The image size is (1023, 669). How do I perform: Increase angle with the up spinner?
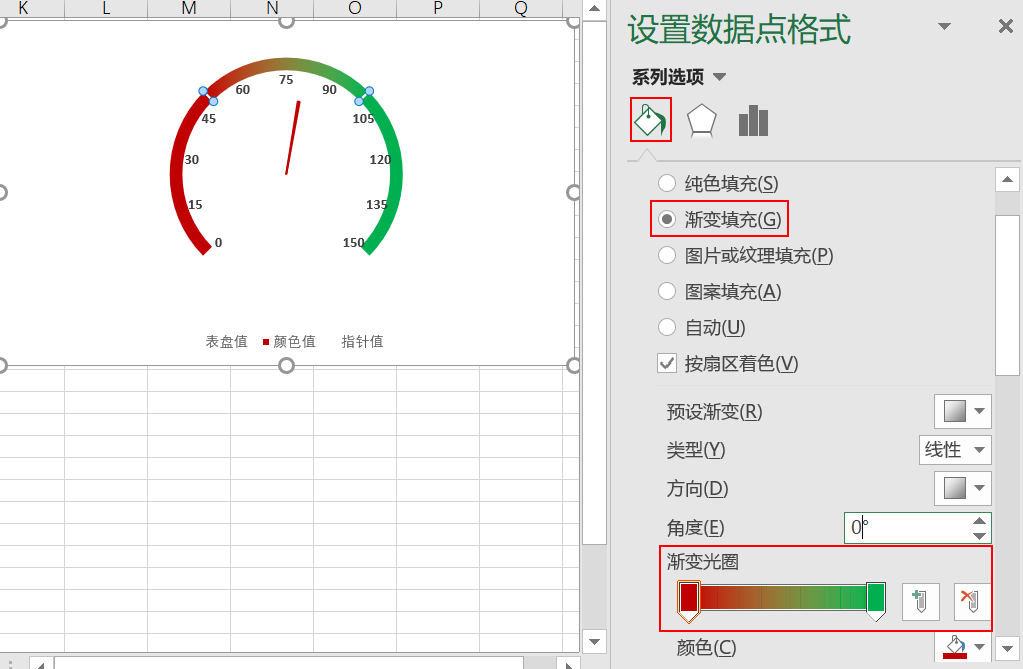(979, 520)
